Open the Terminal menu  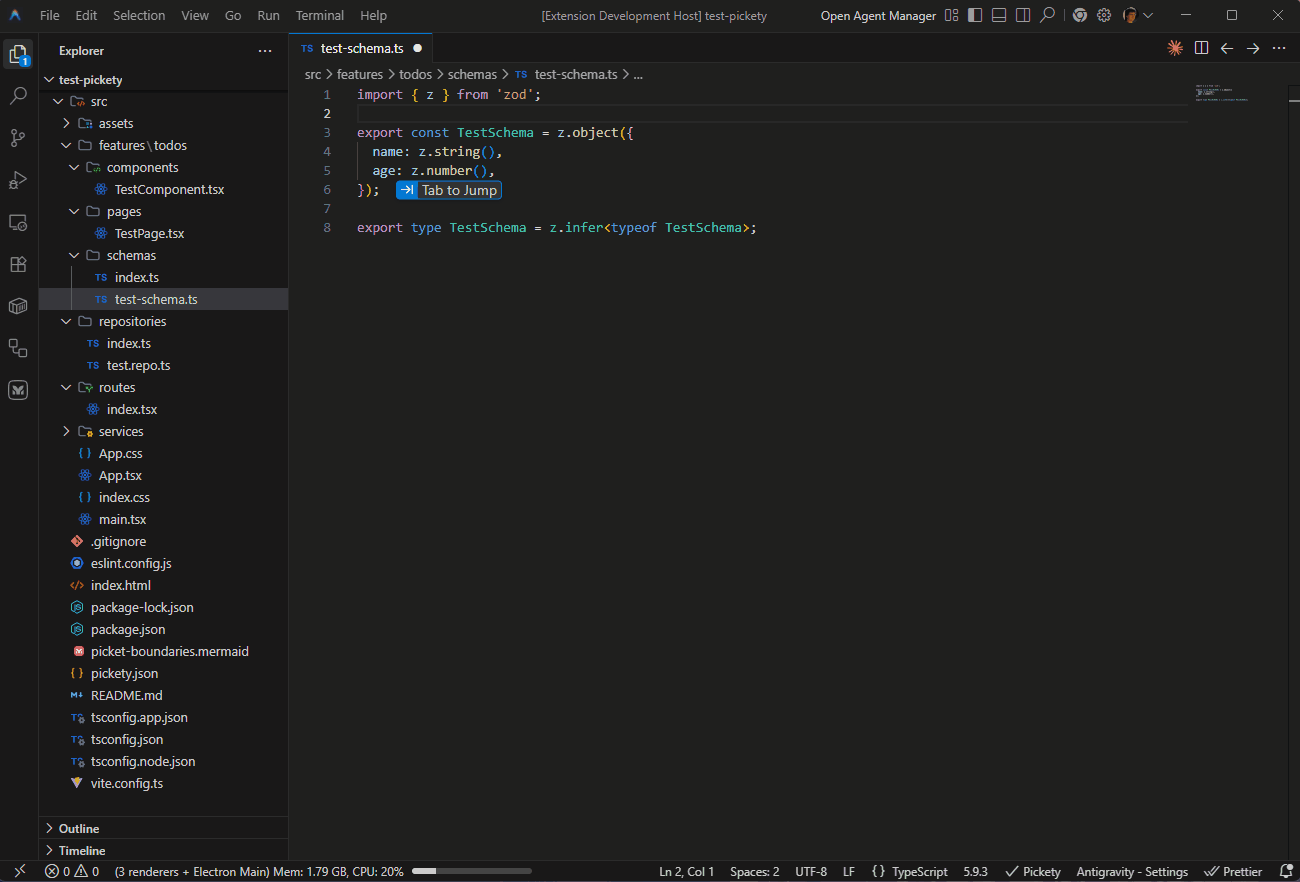coord(320,15)
